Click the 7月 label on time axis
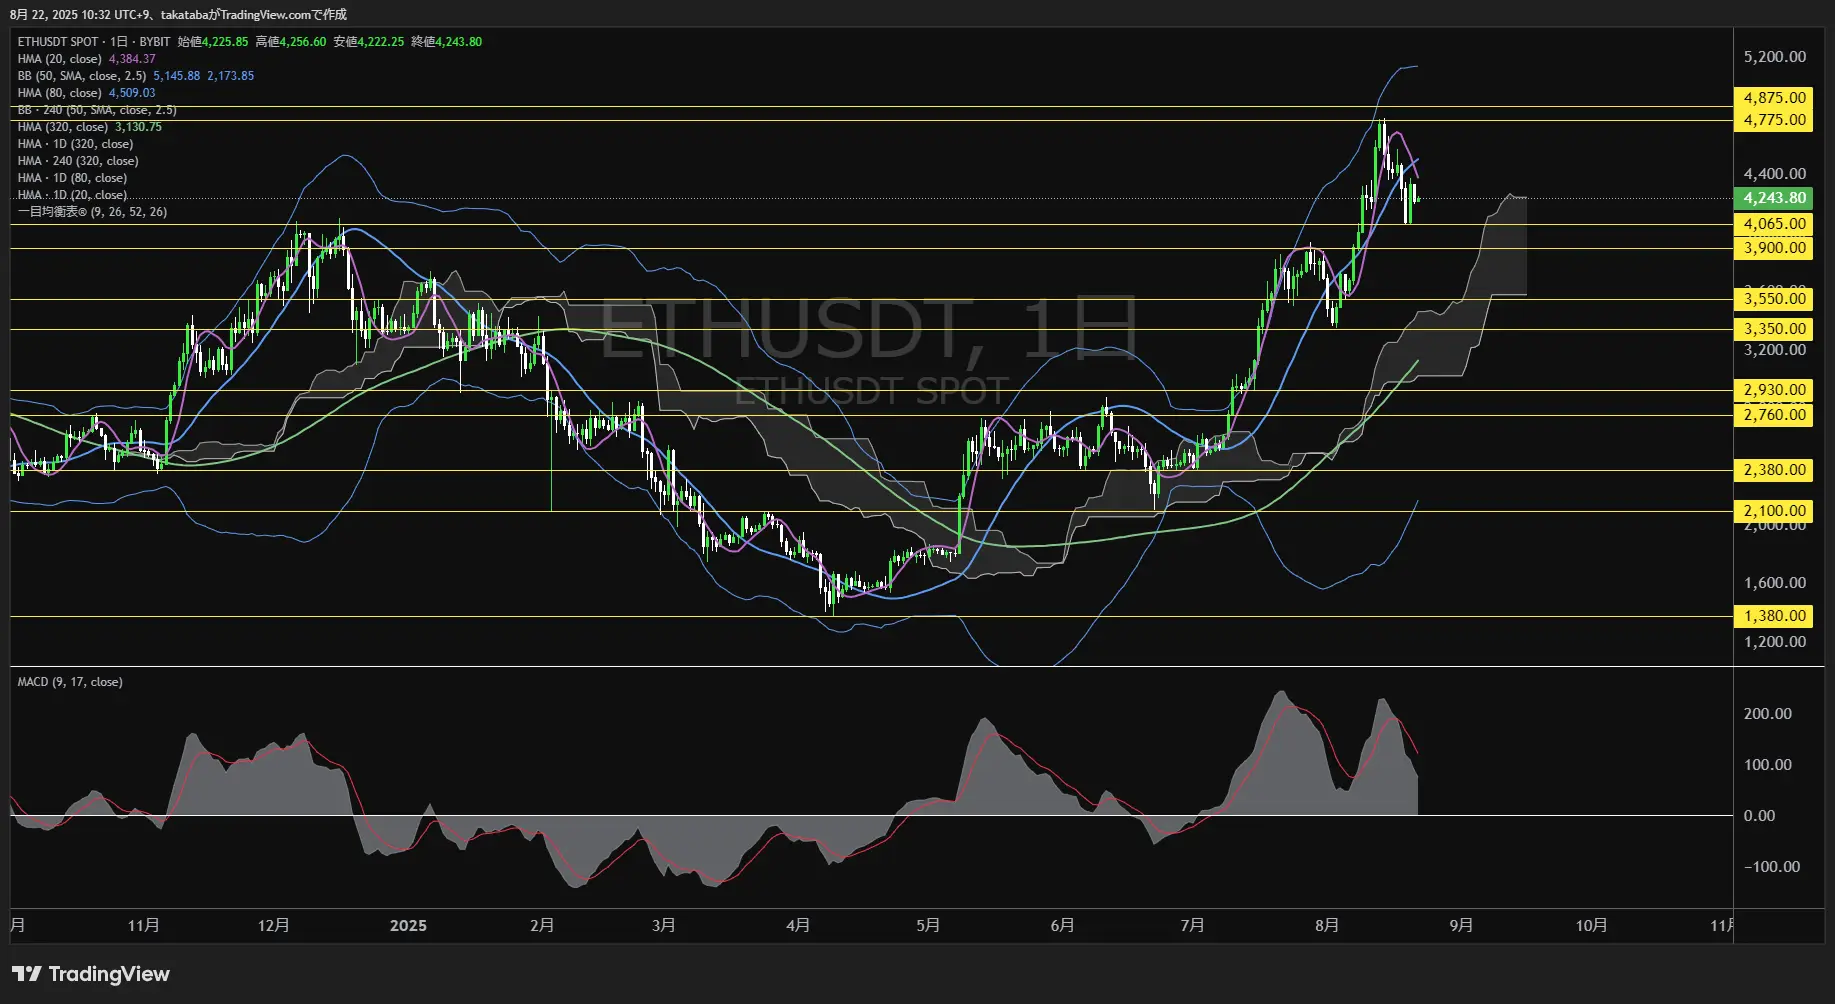Viewport: 1835px width, 1004px height. coord(1192,925)
